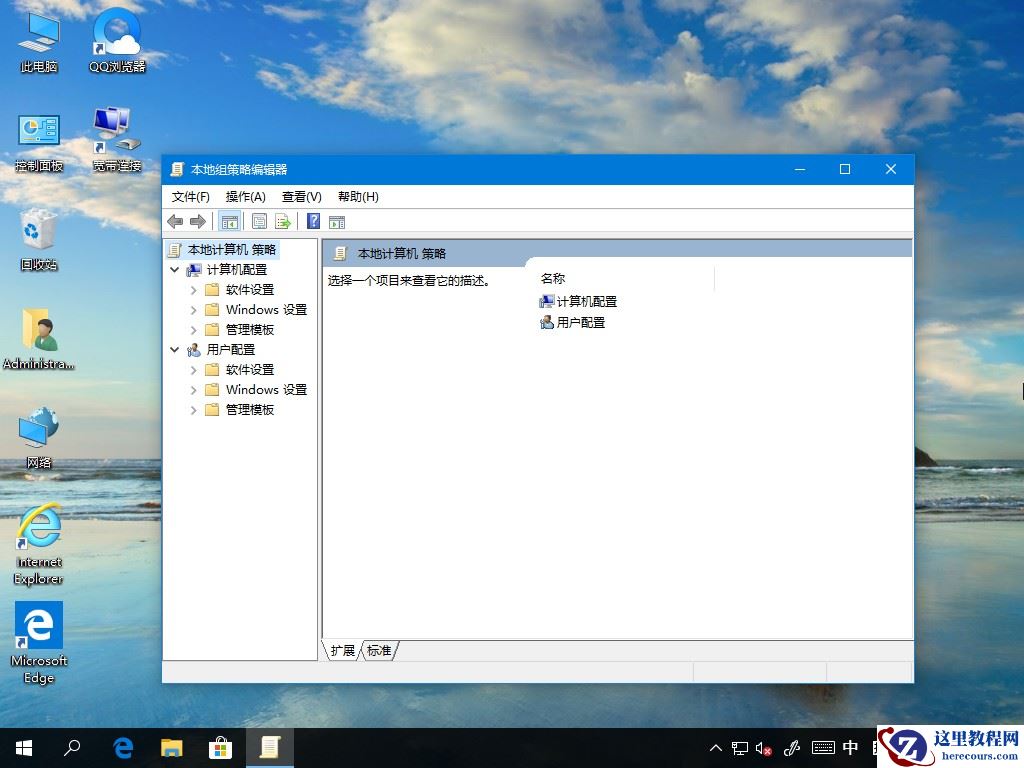This screenshot has width=1024, height=768.
Task: Unmute the volume in the system tray
Action: tap(763, 747)
